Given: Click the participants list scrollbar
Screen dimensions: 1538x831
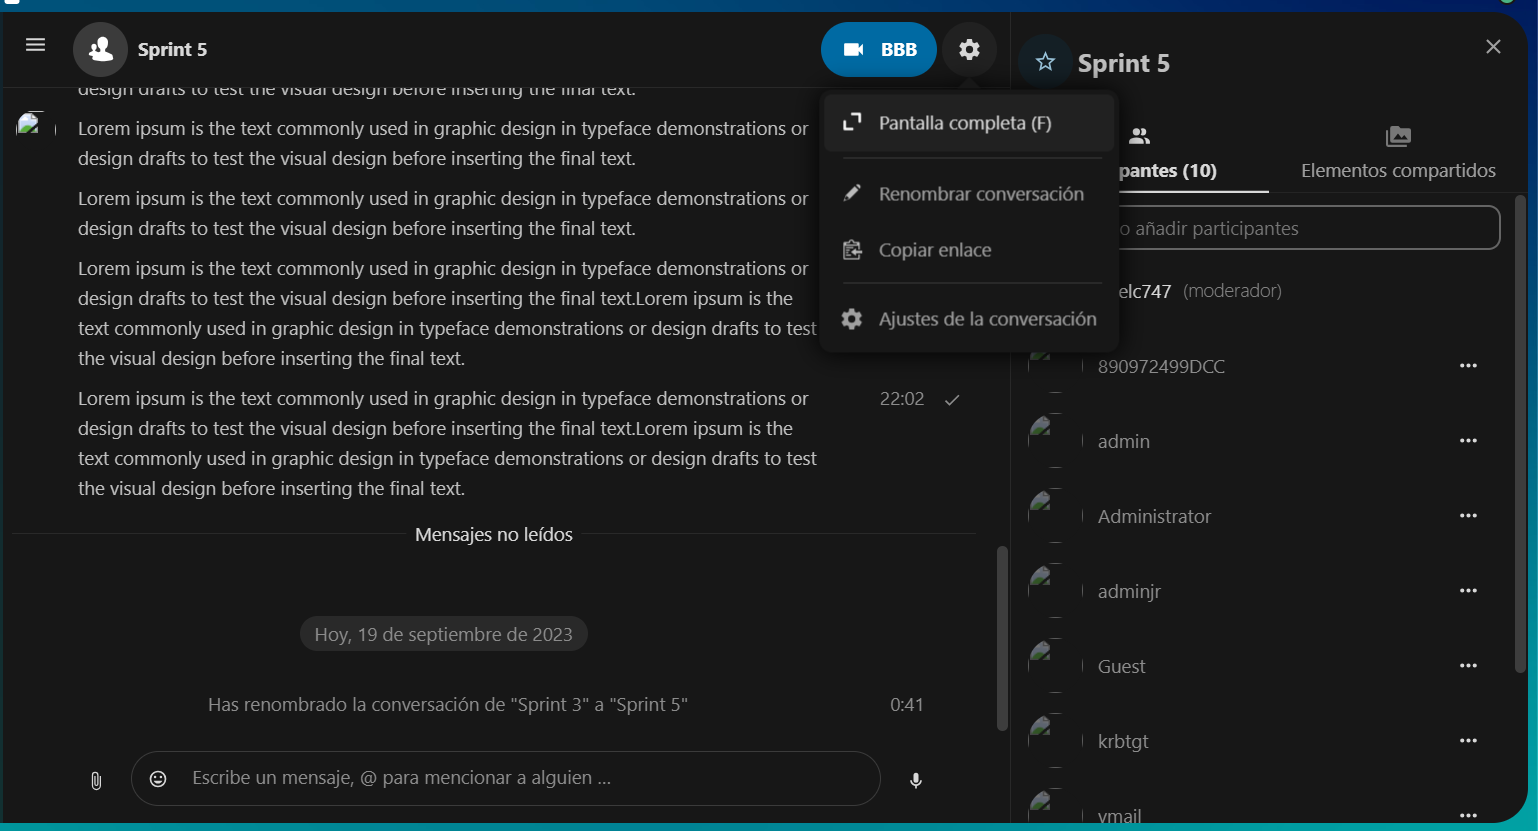Looking at the screenshot, I should point(1520,434).
